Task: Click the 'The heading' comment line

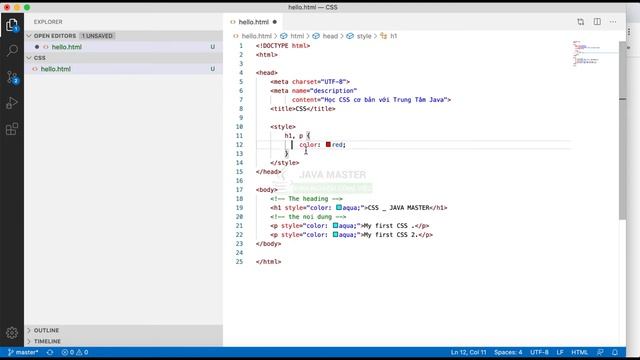Action: click(x=306, y=198)
